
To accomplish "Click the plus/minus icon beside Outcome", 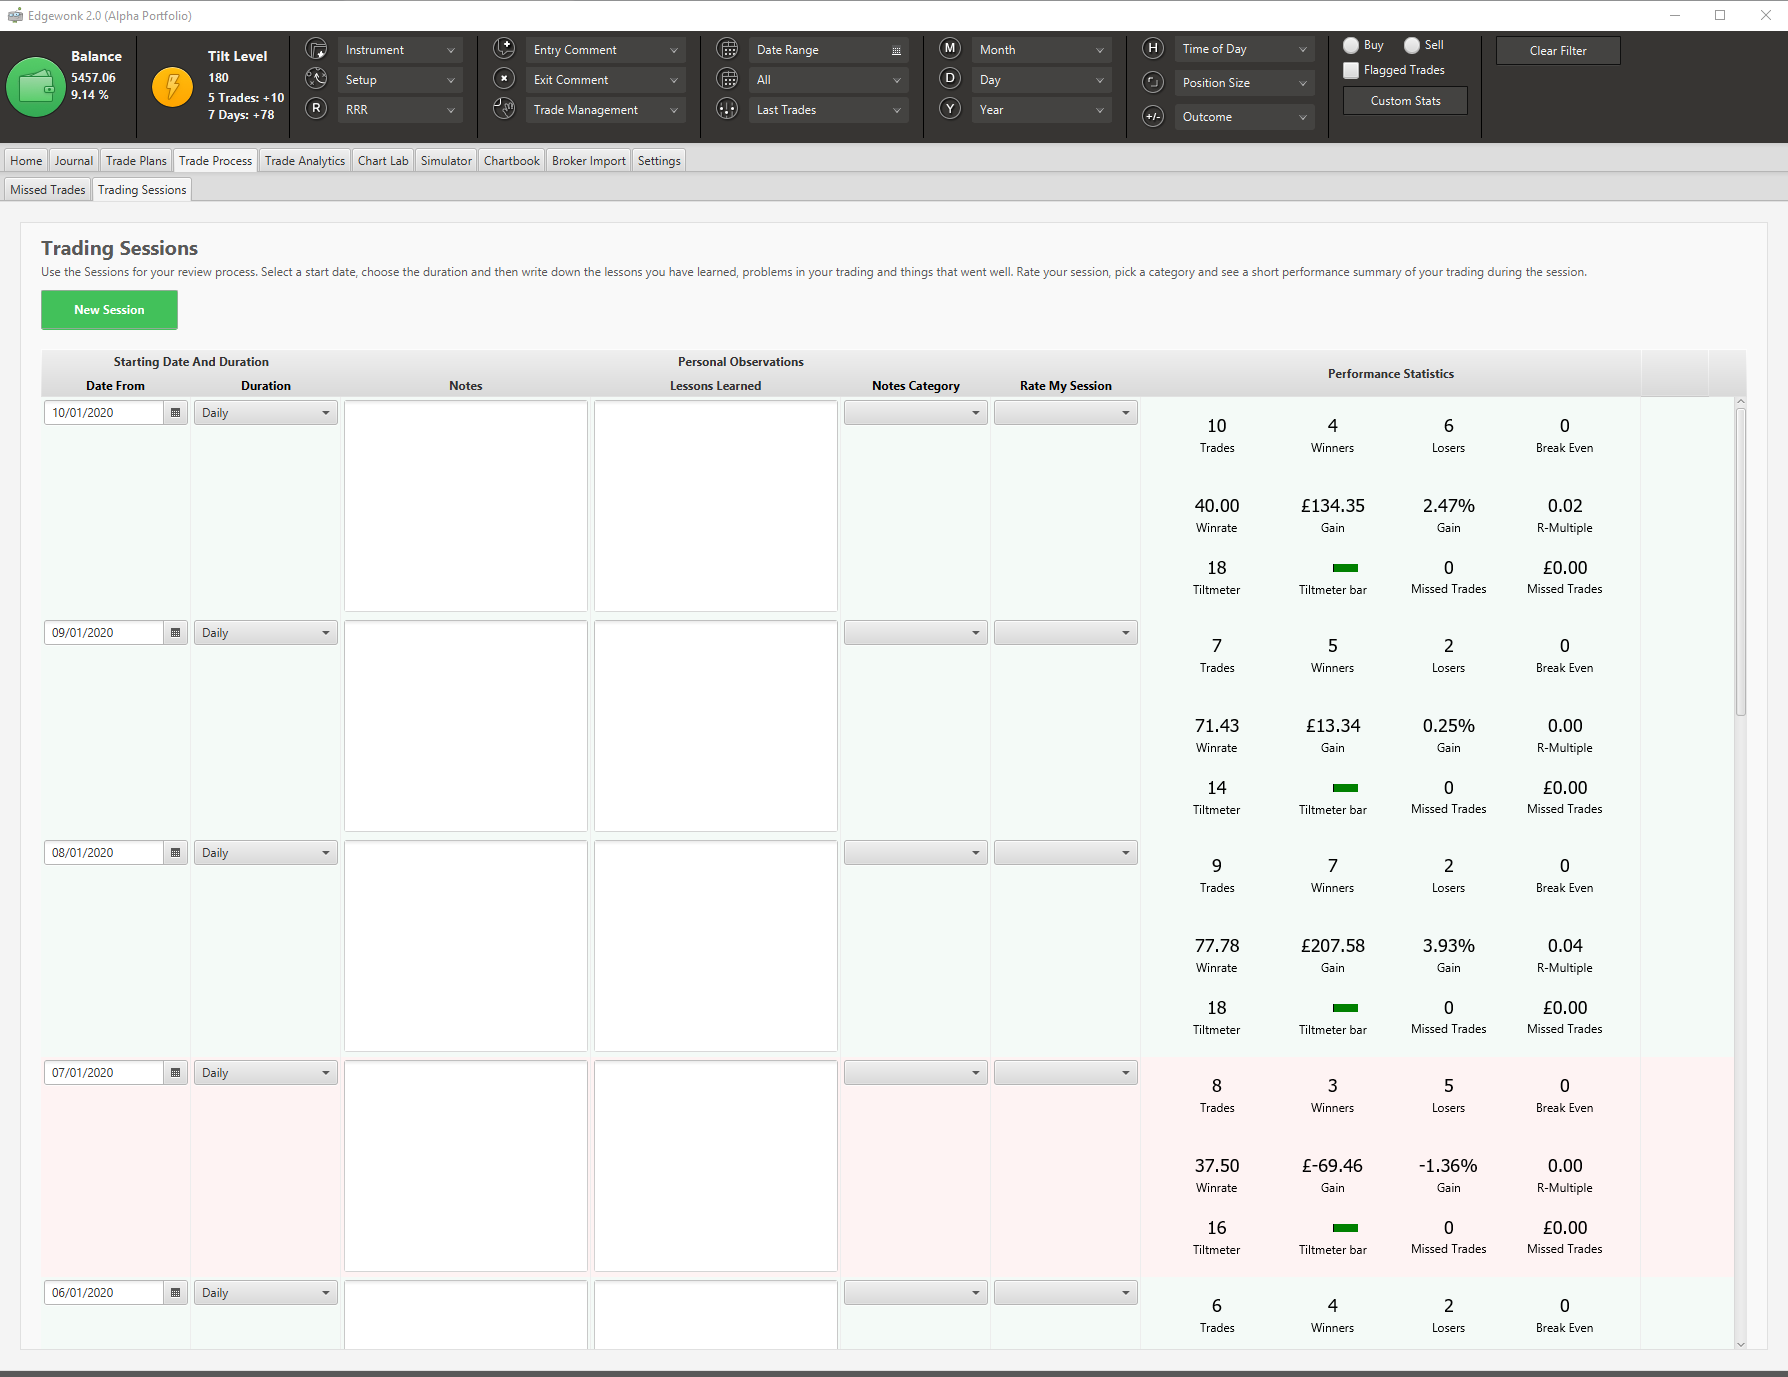I will [x=1153, y=116].
